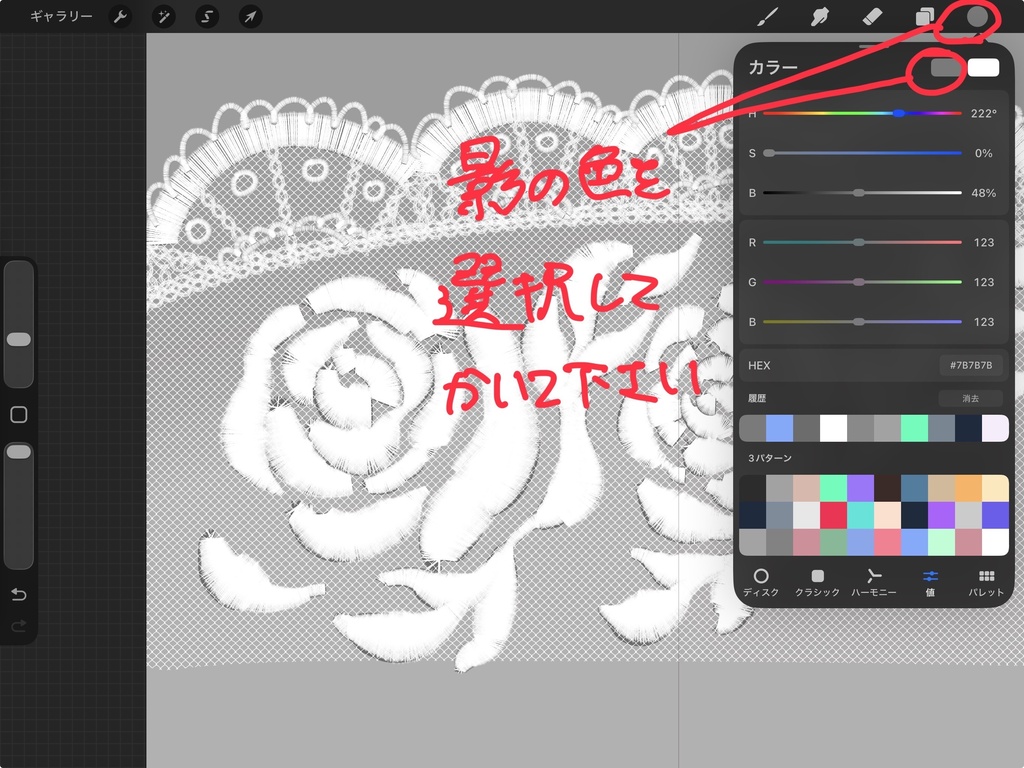Pick the pale lavender swatch in history

point(995,428)
